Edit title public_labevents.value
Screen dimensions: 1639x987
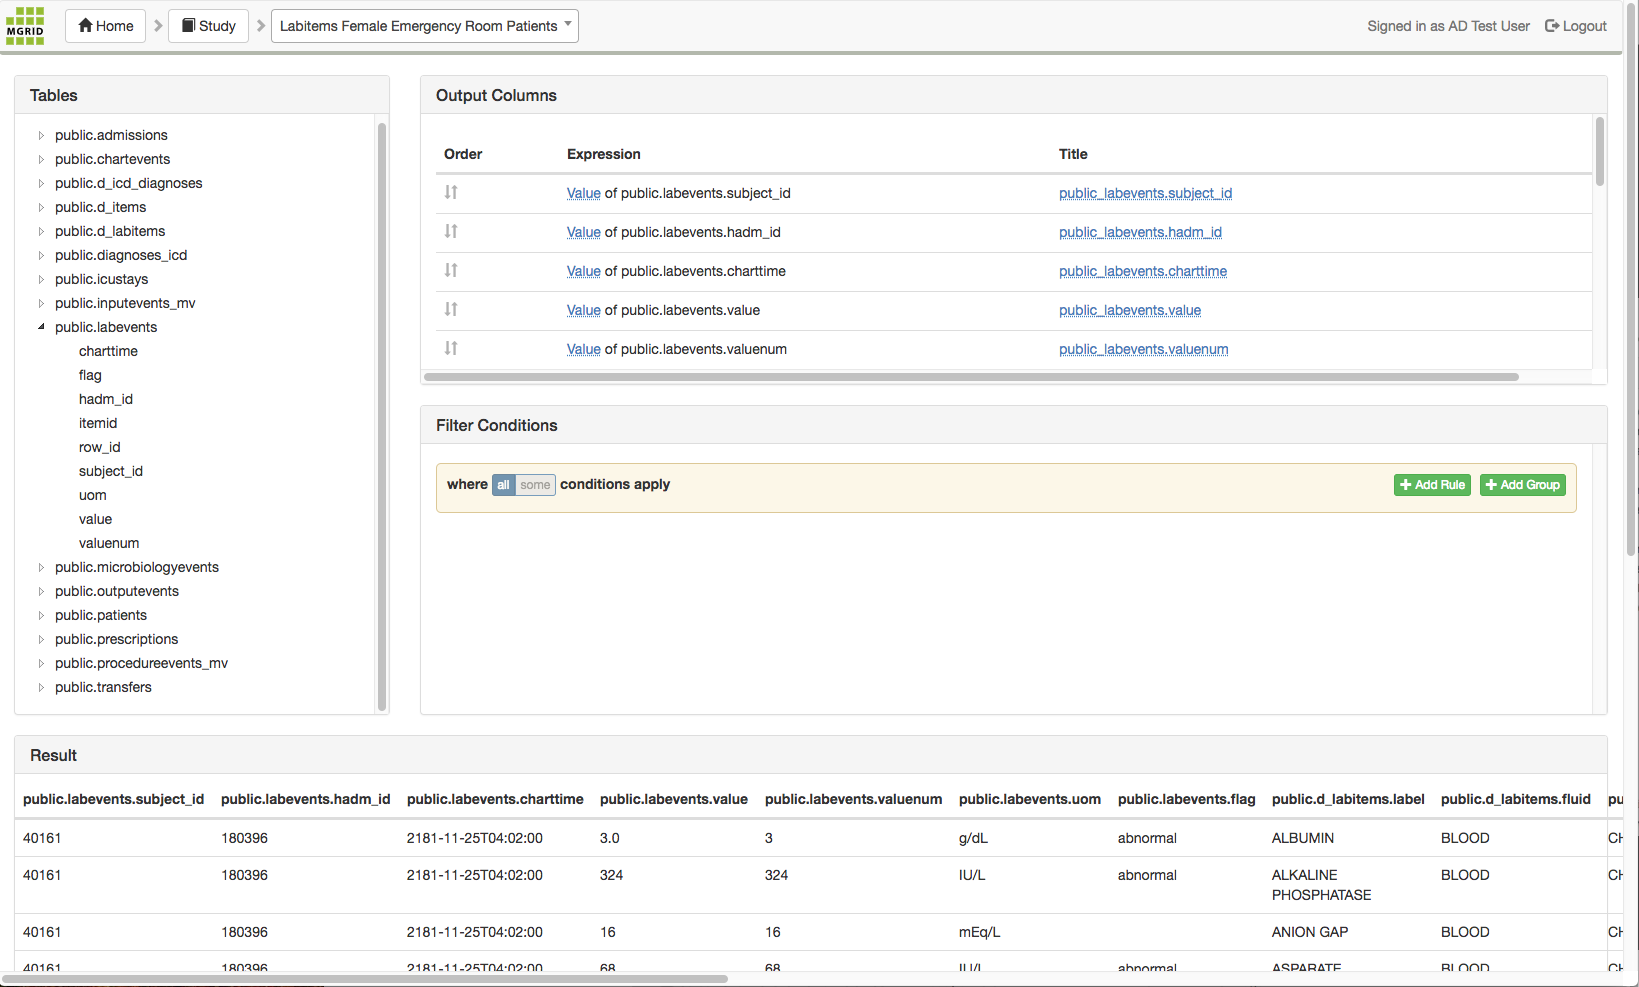(x=1130, y=310)
